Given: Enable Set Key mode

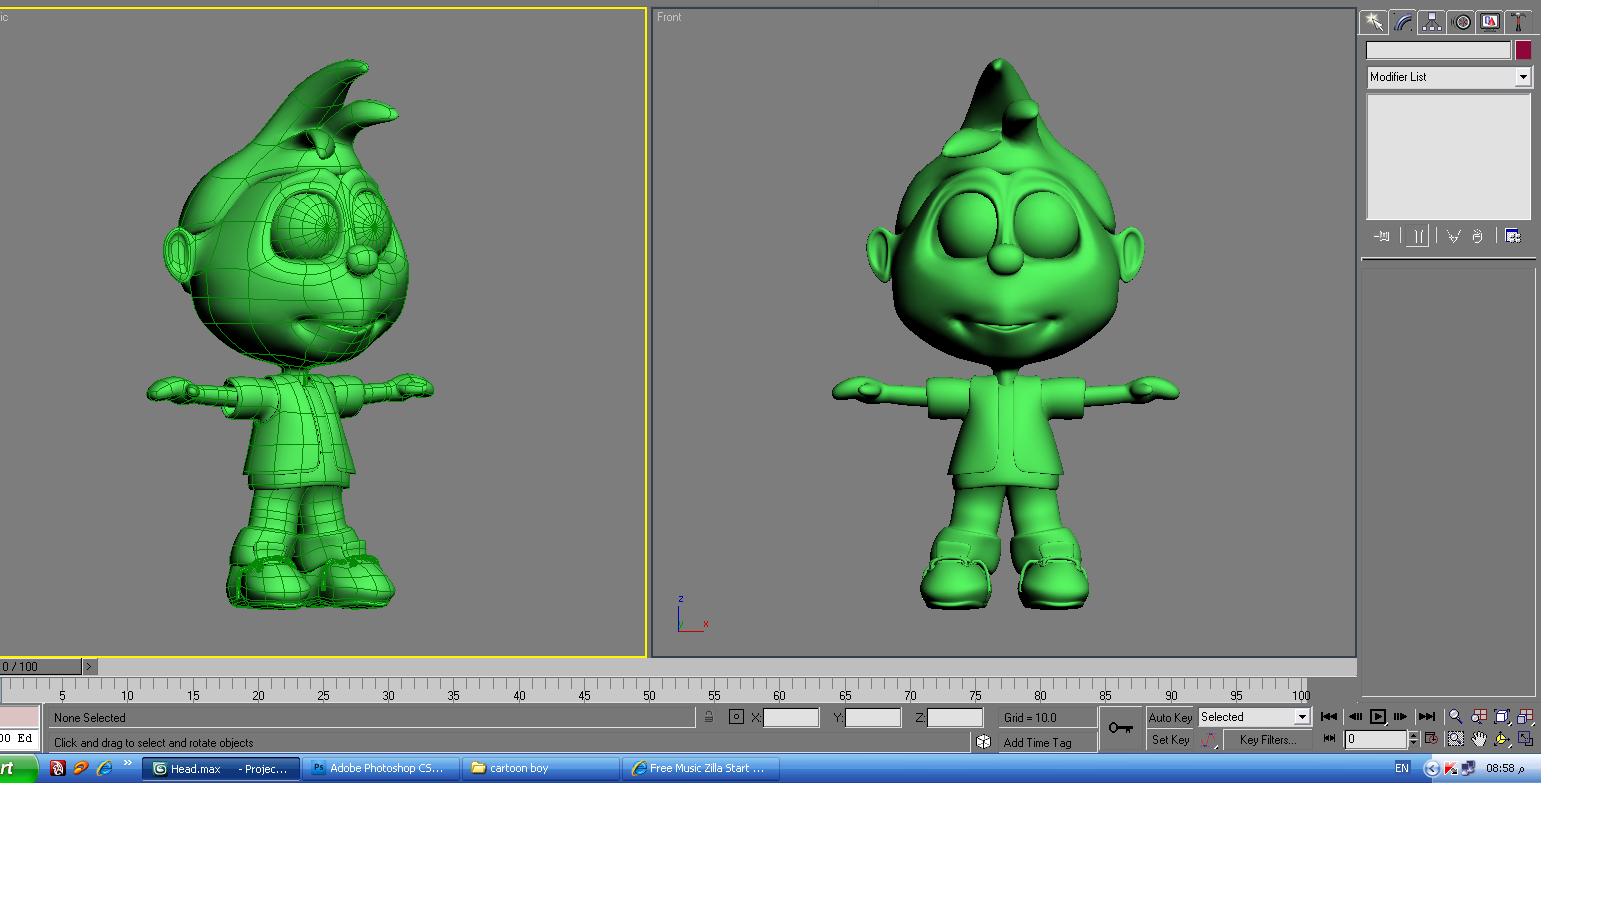Looking at the screenshot, I should click(x=1170, y=740).
